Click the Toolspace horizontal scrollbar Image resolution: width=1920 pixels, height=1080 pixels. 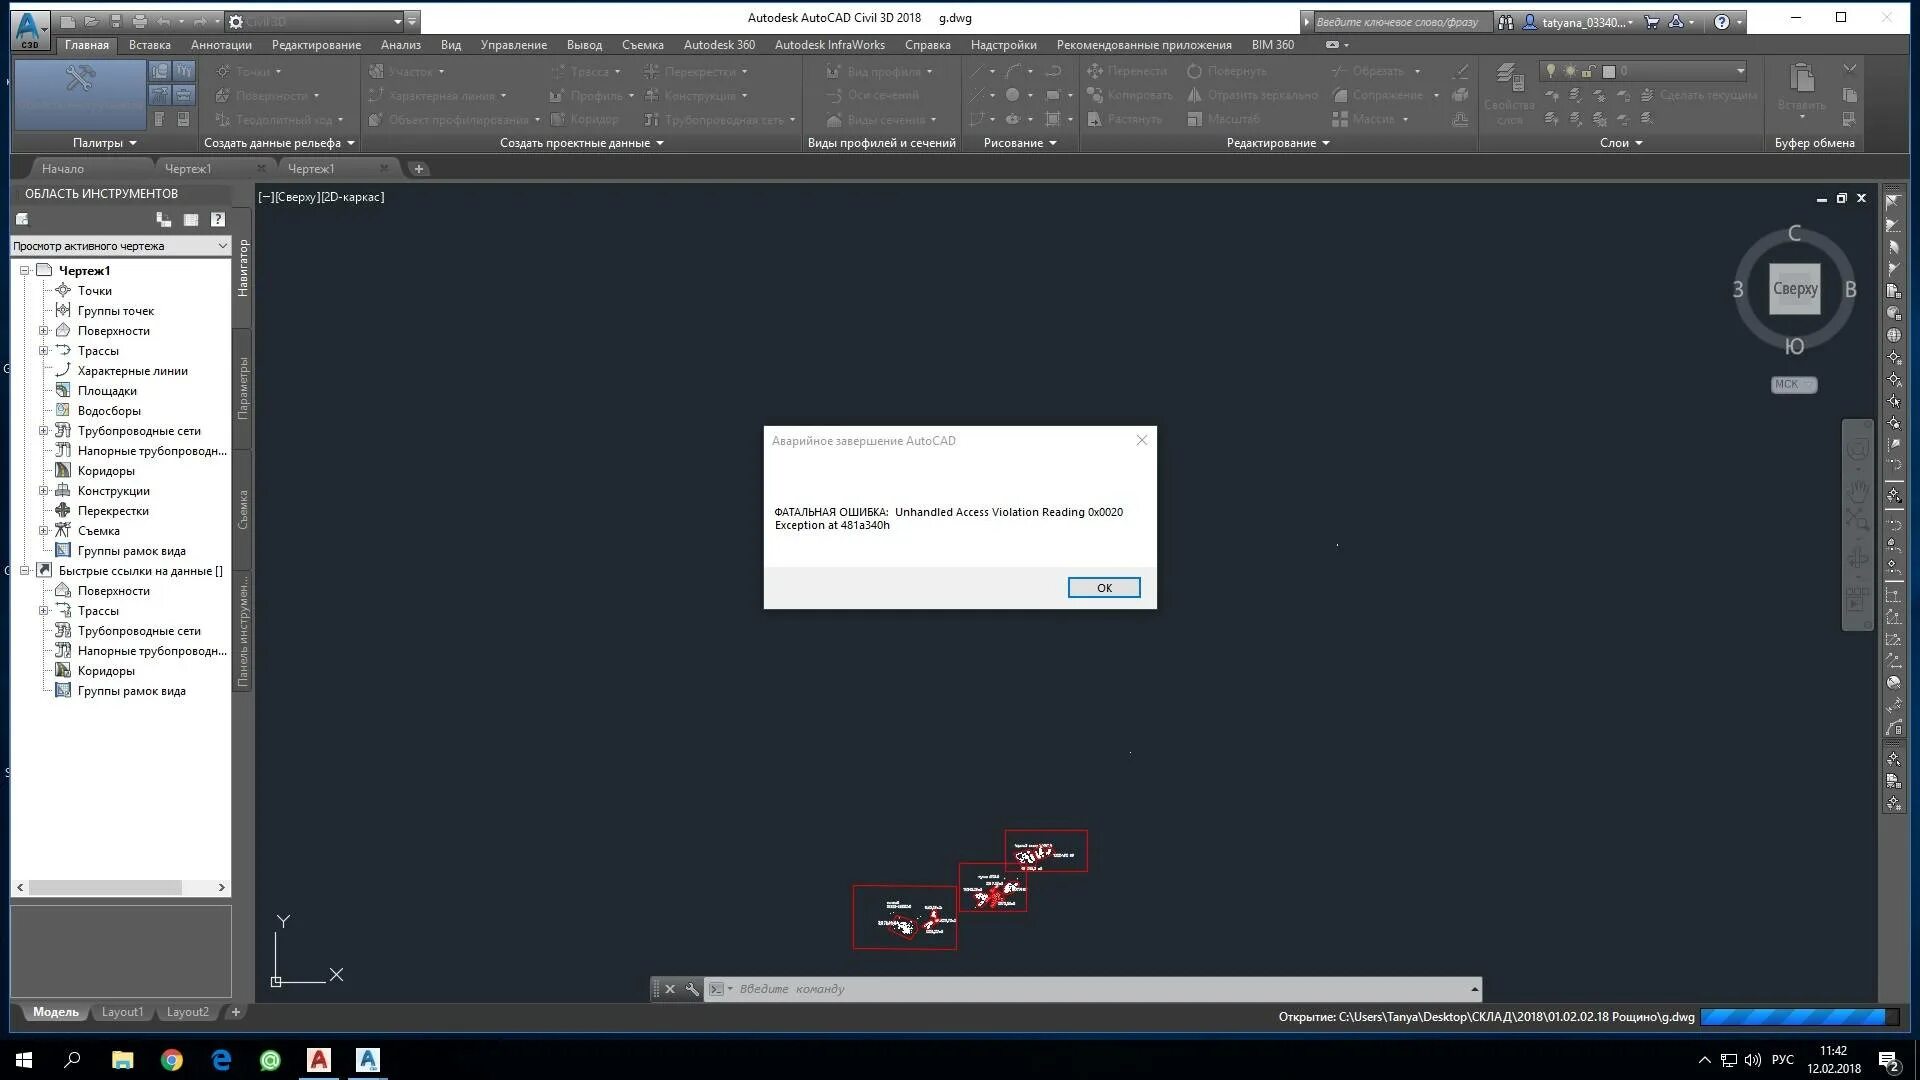pos(105,888)
